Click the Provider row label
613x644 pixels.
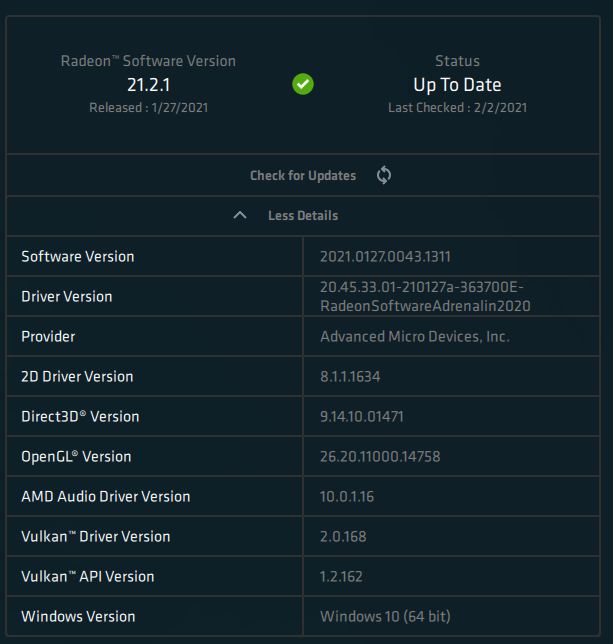[48, 337]
